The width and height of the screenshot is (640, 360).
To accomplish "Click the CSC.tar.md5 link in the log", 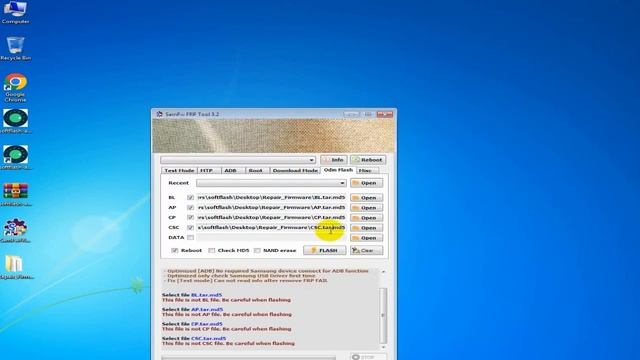I will tap(209, 338).
